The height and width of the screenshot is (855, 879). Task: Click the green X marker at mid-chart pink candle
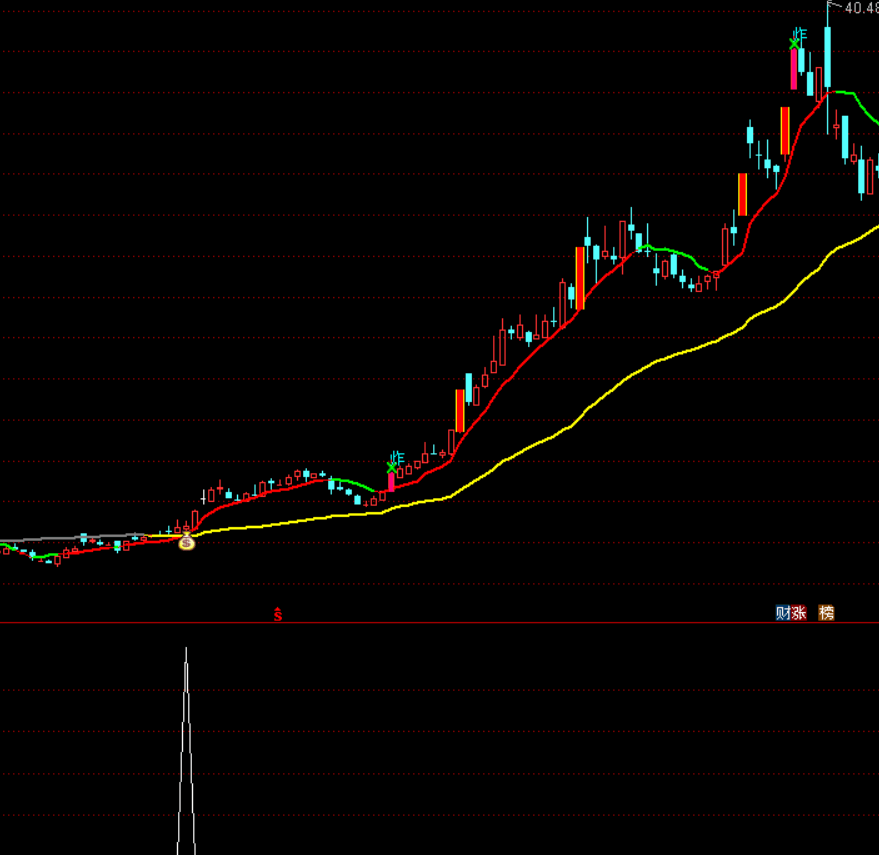tap(391, 467)
